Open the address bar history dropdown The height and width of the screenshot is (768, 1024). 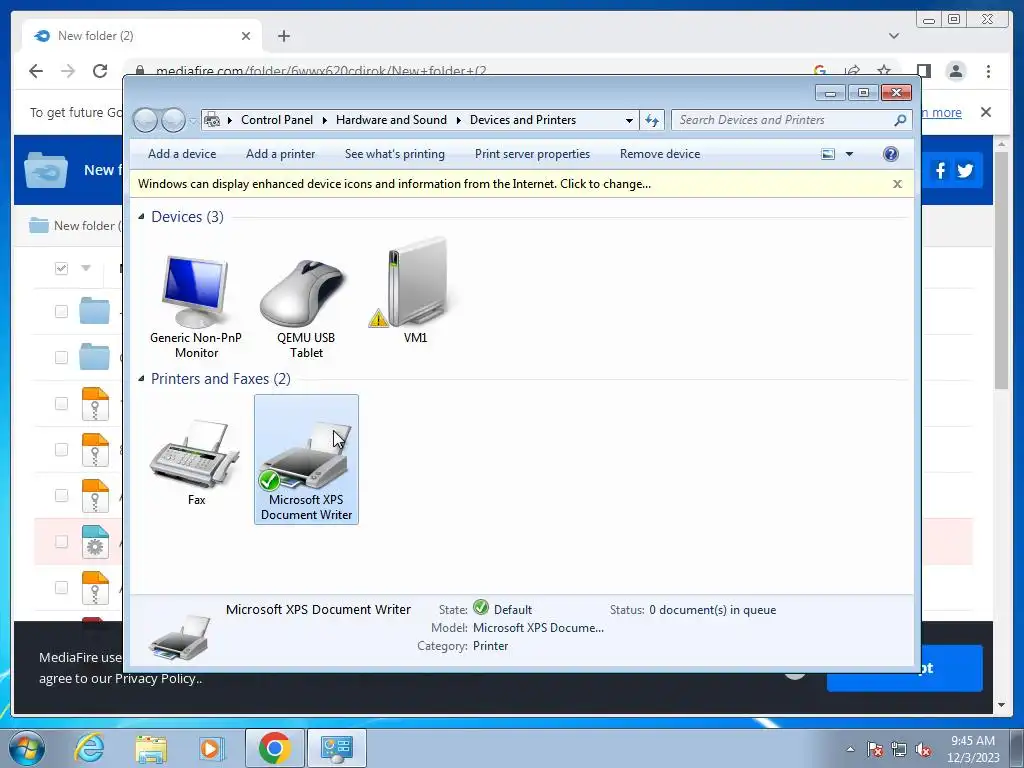[x=629, y=120]
